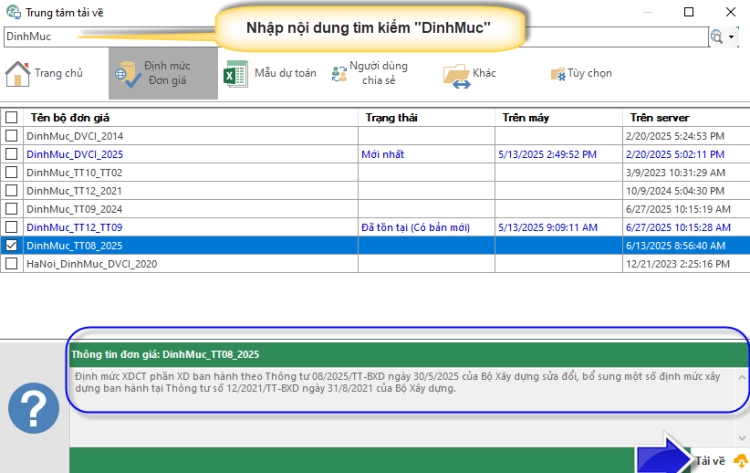
Task: Click local date 5/13/2025 9:09:11 AM
Action: [548, 227]
